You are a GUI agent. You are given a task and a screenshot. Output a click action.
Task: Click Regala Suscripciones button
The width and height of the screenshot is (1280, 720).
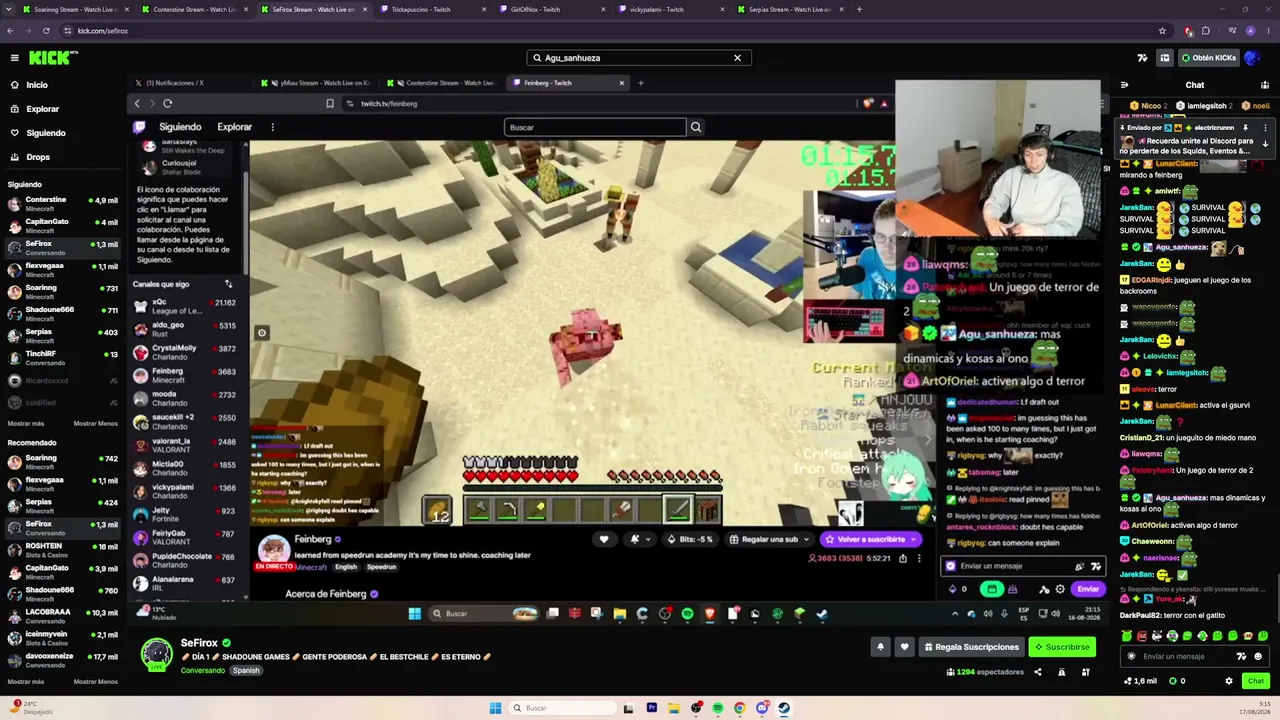pos(971,647)
